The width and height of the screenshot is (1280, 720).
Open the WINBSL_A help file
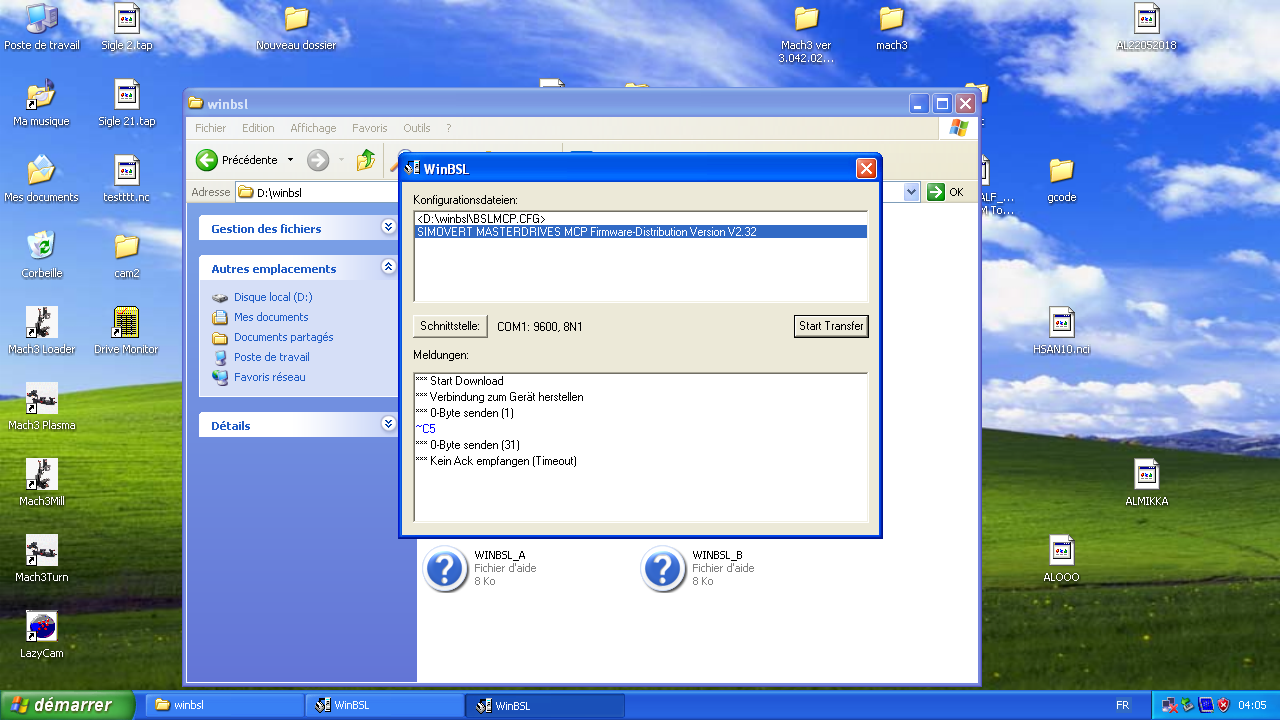click(445, 568)
